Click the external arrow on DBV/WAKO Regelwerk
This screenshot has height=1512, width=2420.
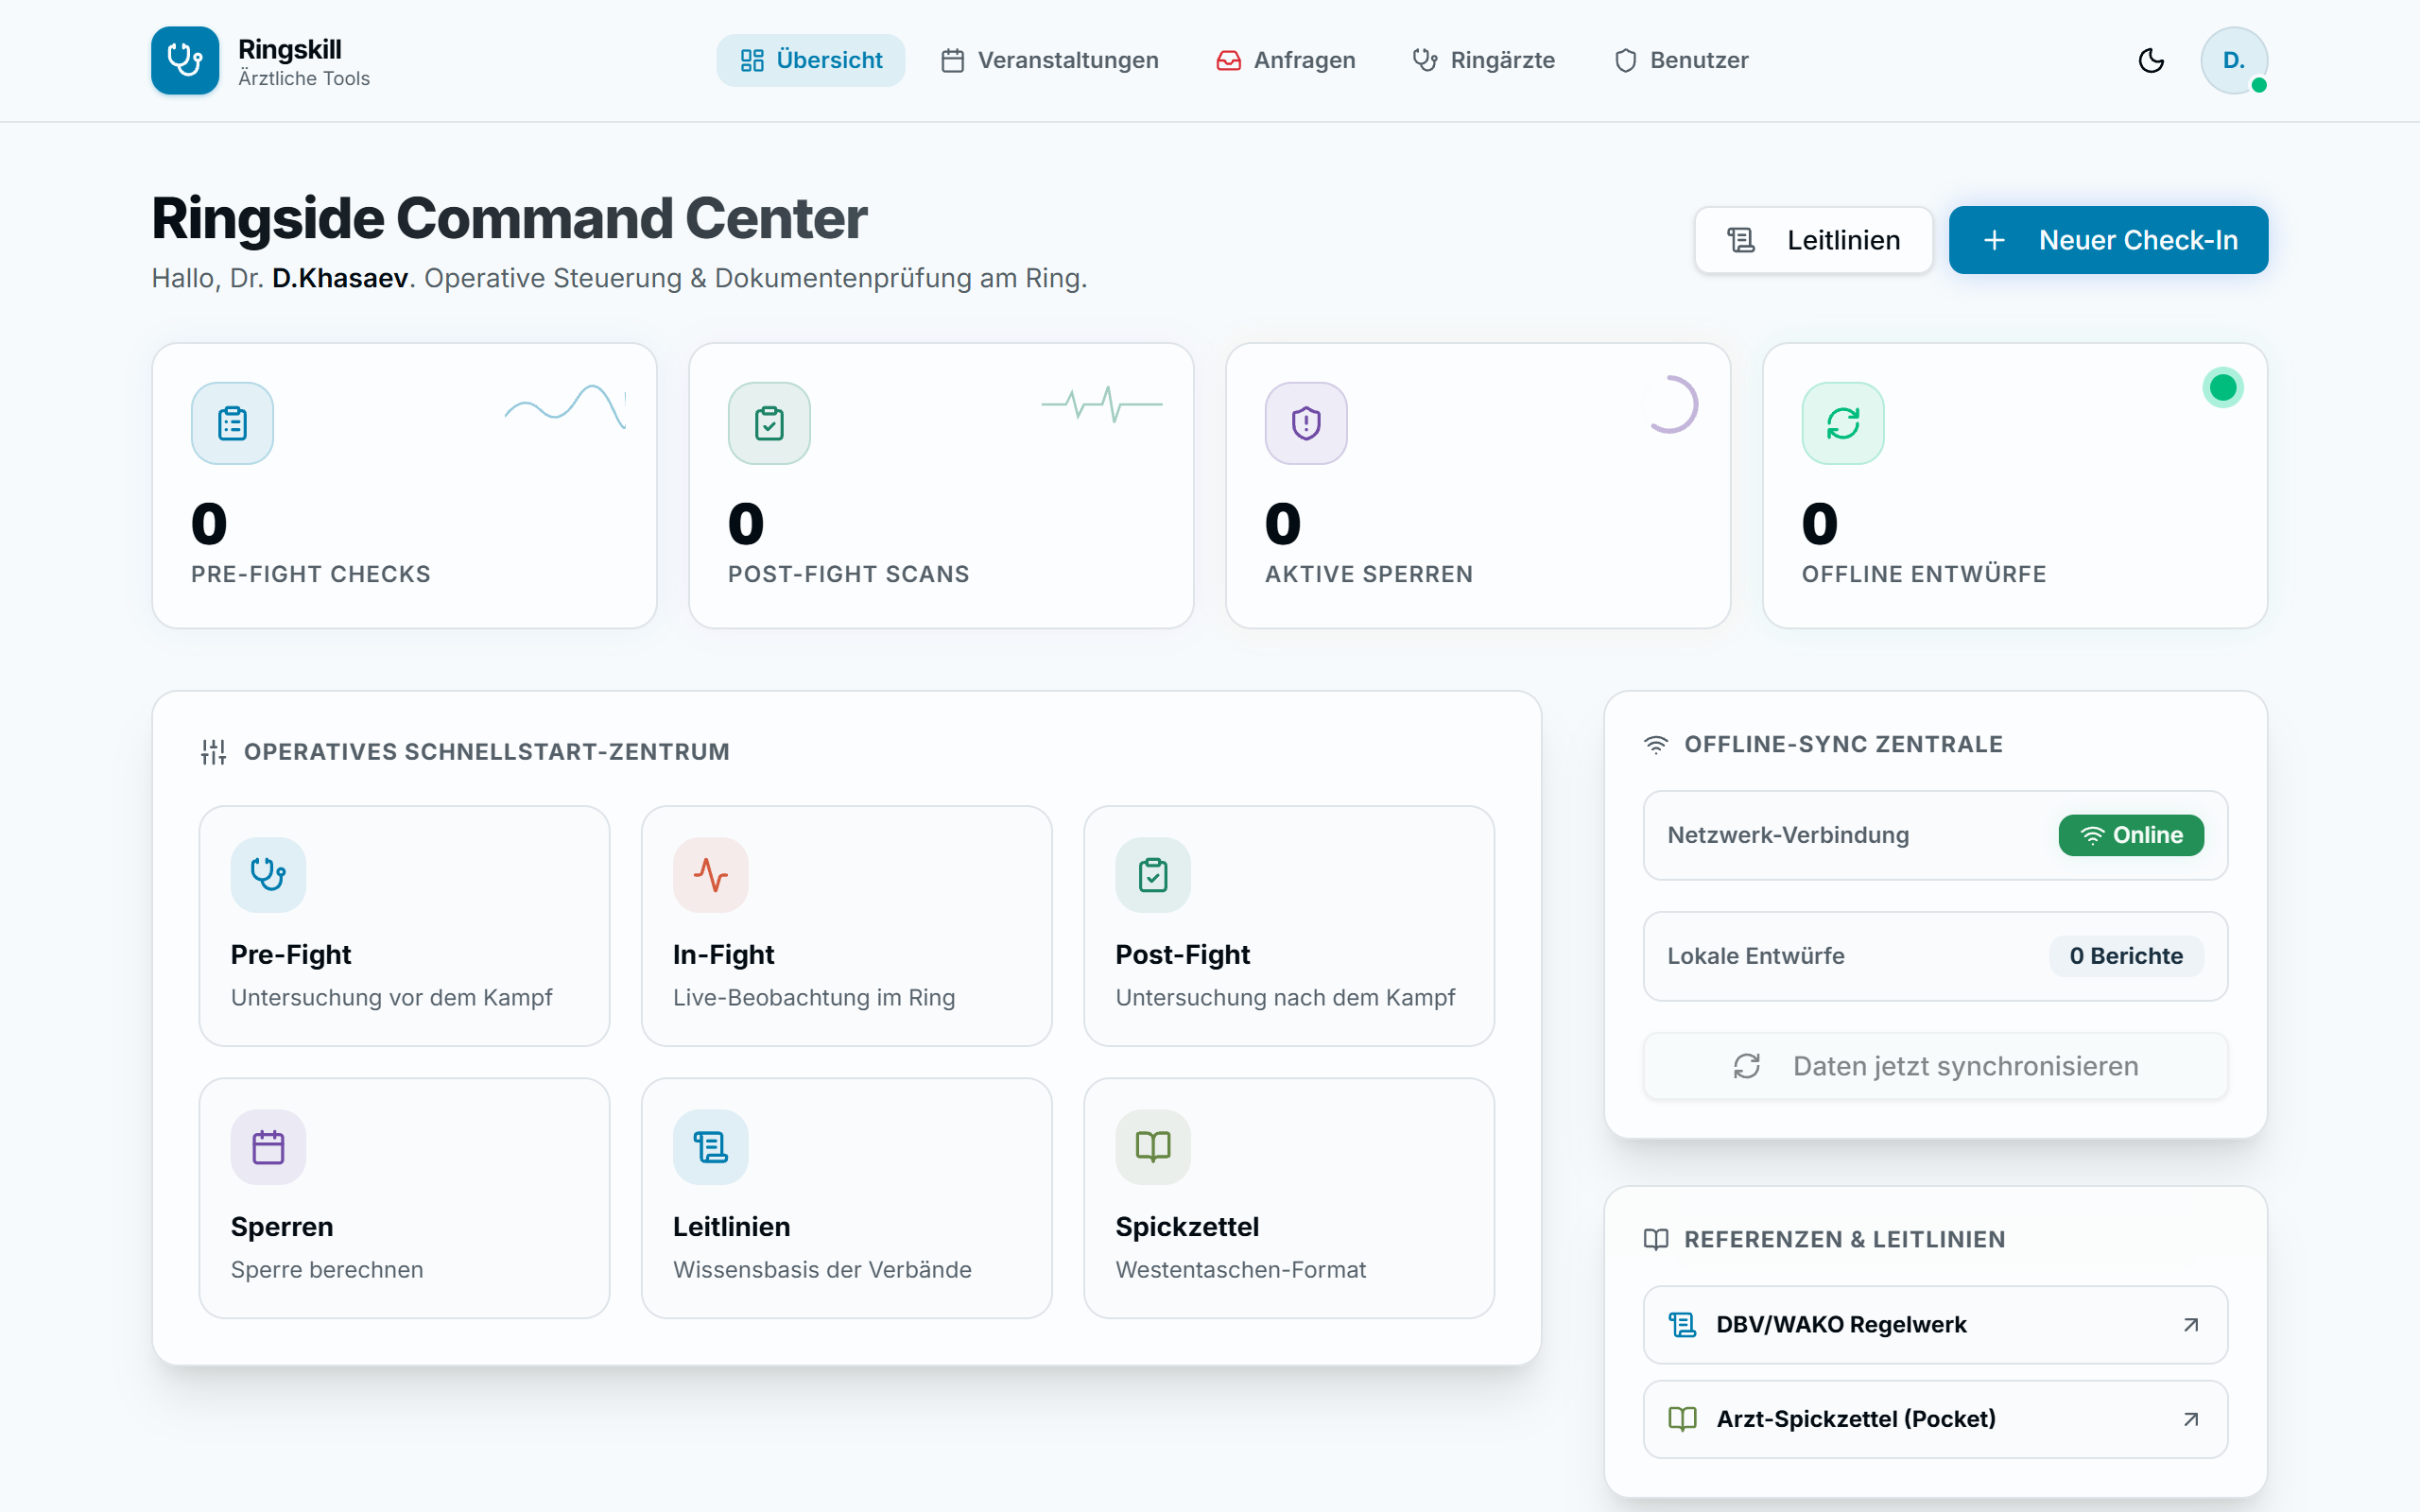click(2190, 1325)
